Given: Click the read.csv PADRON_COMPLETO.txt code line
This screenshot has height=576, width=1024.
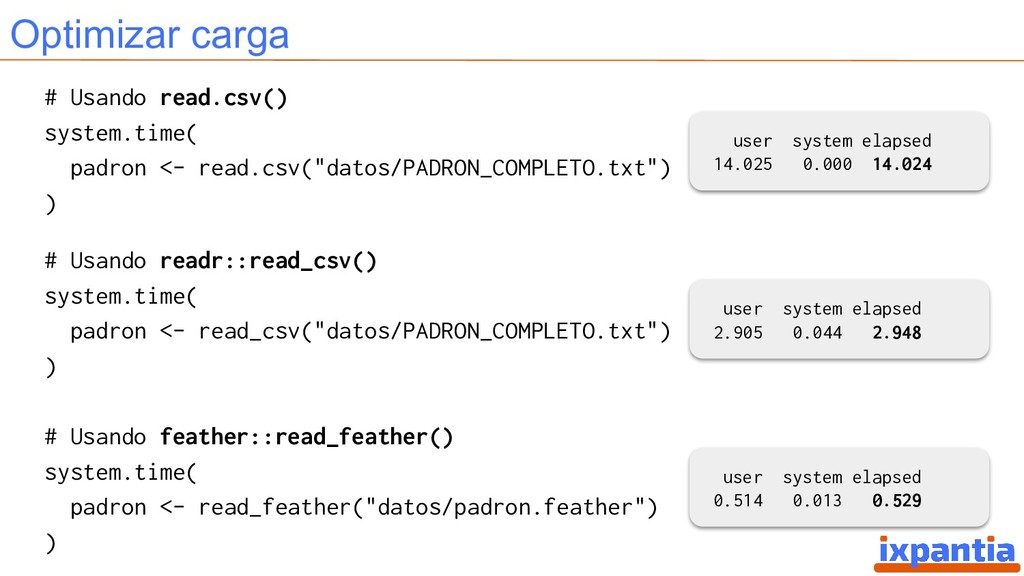Looking at the screenshot, I should [x=370, y=168].
